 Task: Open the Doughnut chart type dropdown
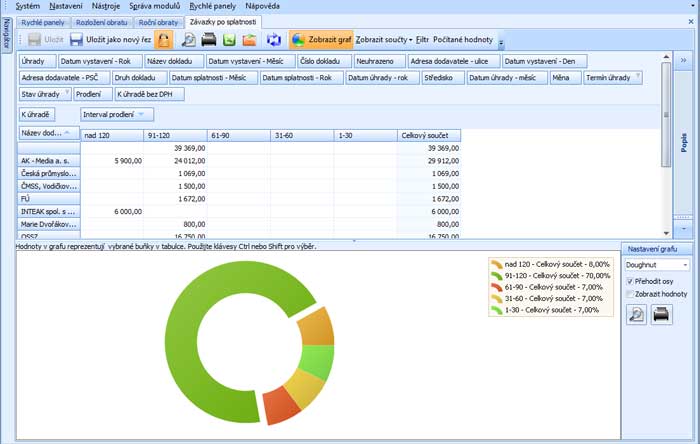[684, 265]
